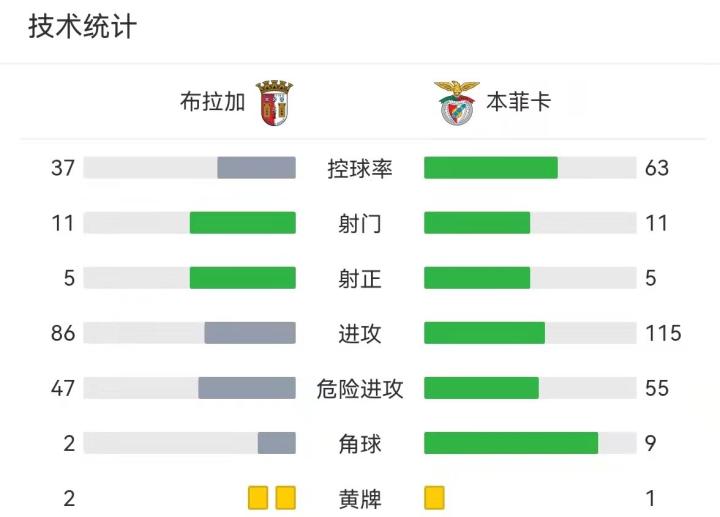Click the 控球率 stat label
Screen dimensions: 720x517
pos(360,168)
